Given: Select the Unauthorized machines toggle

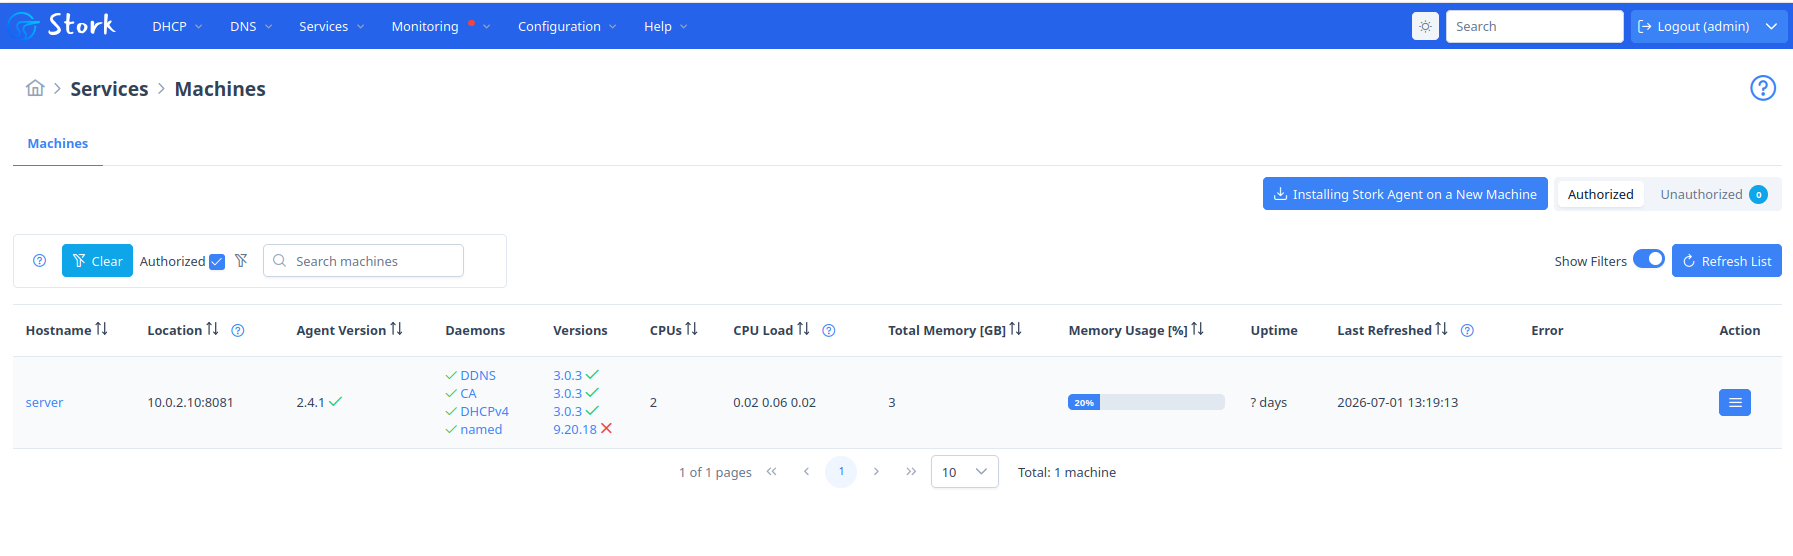Looking at the screenshot, I should pyautogui.click(x=1712, y=194).
